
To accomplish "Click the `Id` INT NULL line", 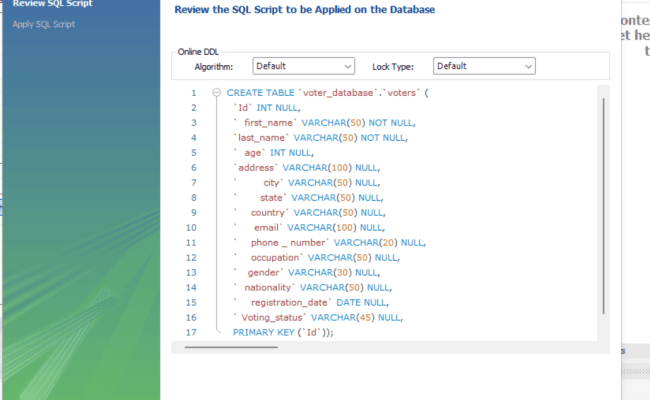I will click(x=267, y=108).
